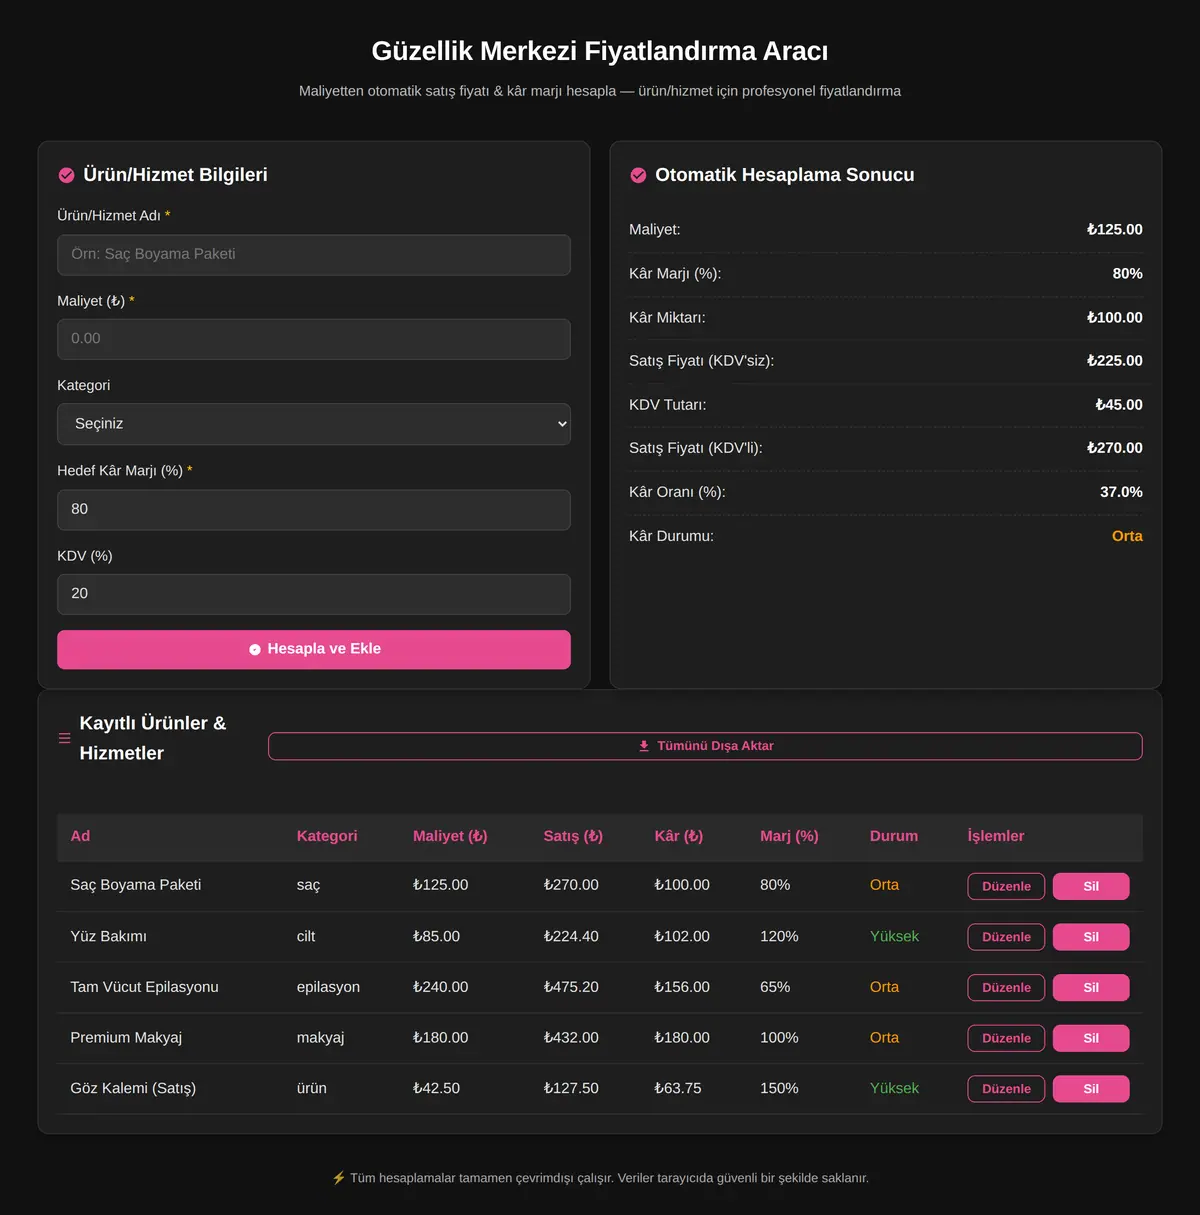Screen dimensions: 1200x1215
Task: Click the ₺42.50 cost cell
Action: (x=436, y=1089)
